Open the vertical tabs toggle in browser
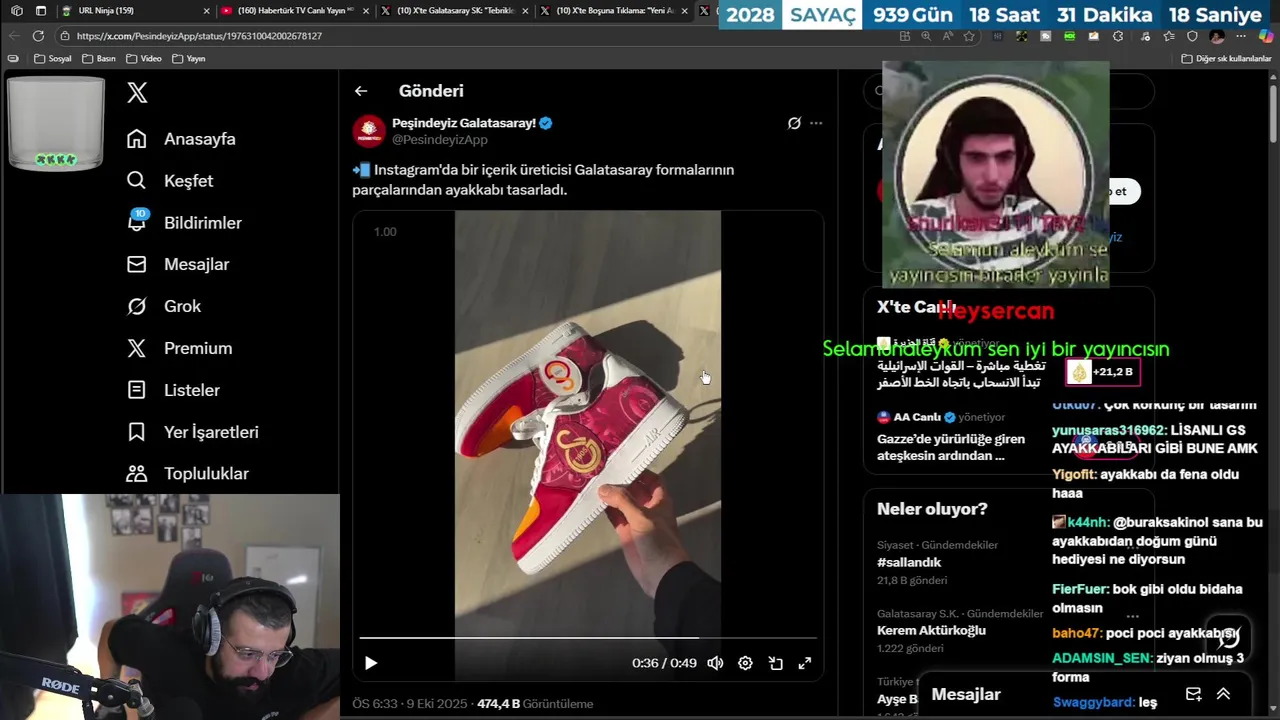This screenshot has width=1280, height=720. (41, 11)
